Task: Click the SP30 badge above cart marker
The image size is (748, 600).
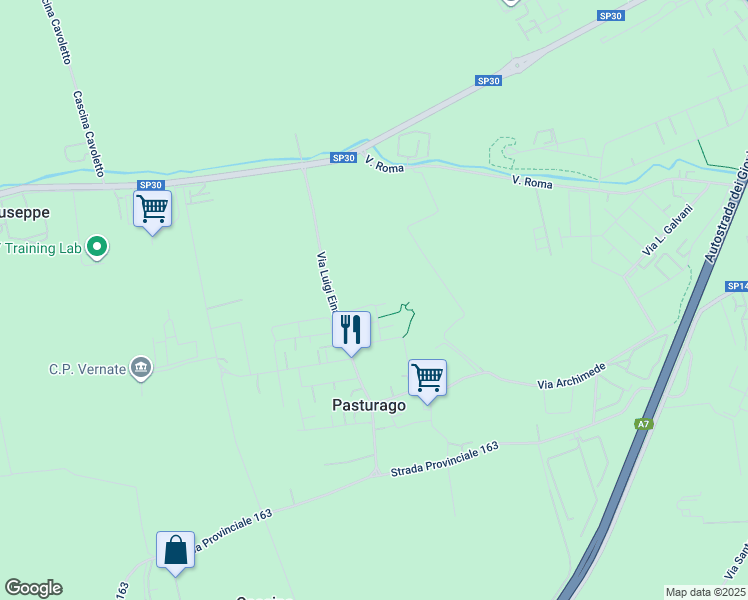Action: pos(151,185)
